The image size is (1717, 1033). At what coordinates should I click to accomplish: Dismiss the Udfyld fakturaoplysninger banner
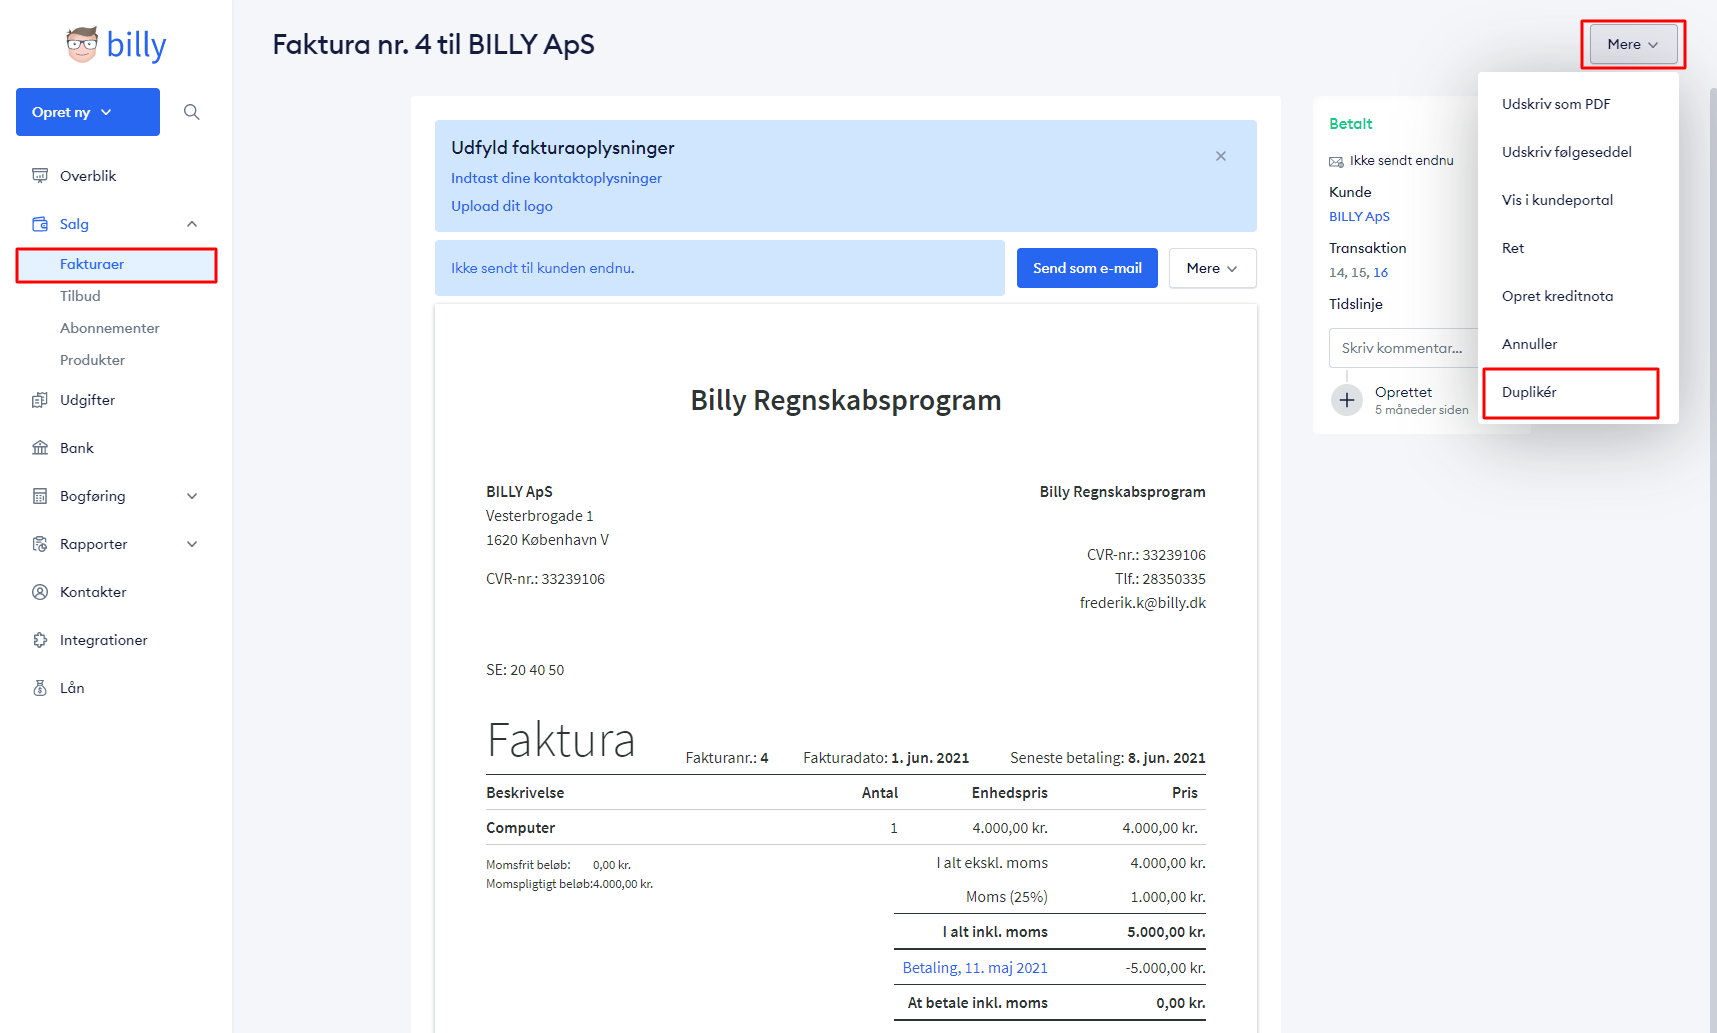tap(1221, 156)
